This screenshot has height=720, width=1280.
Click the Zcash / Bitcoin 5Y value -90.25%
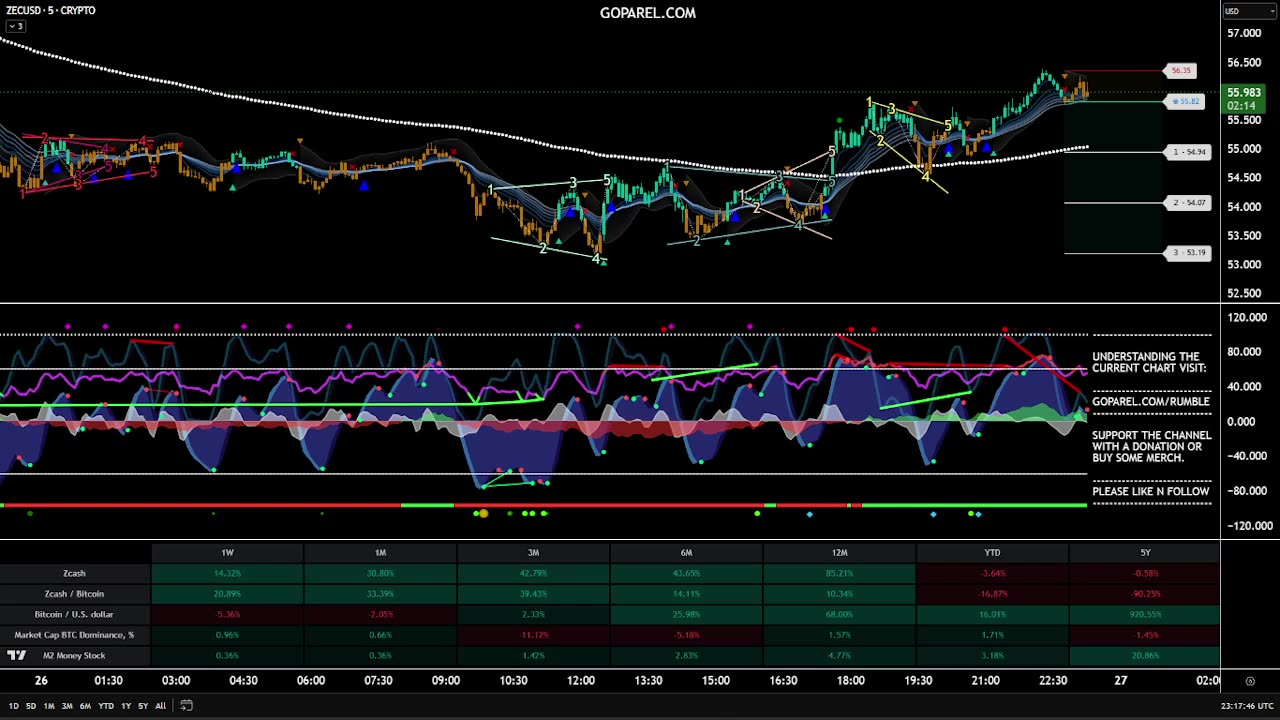click(1145, 594)
